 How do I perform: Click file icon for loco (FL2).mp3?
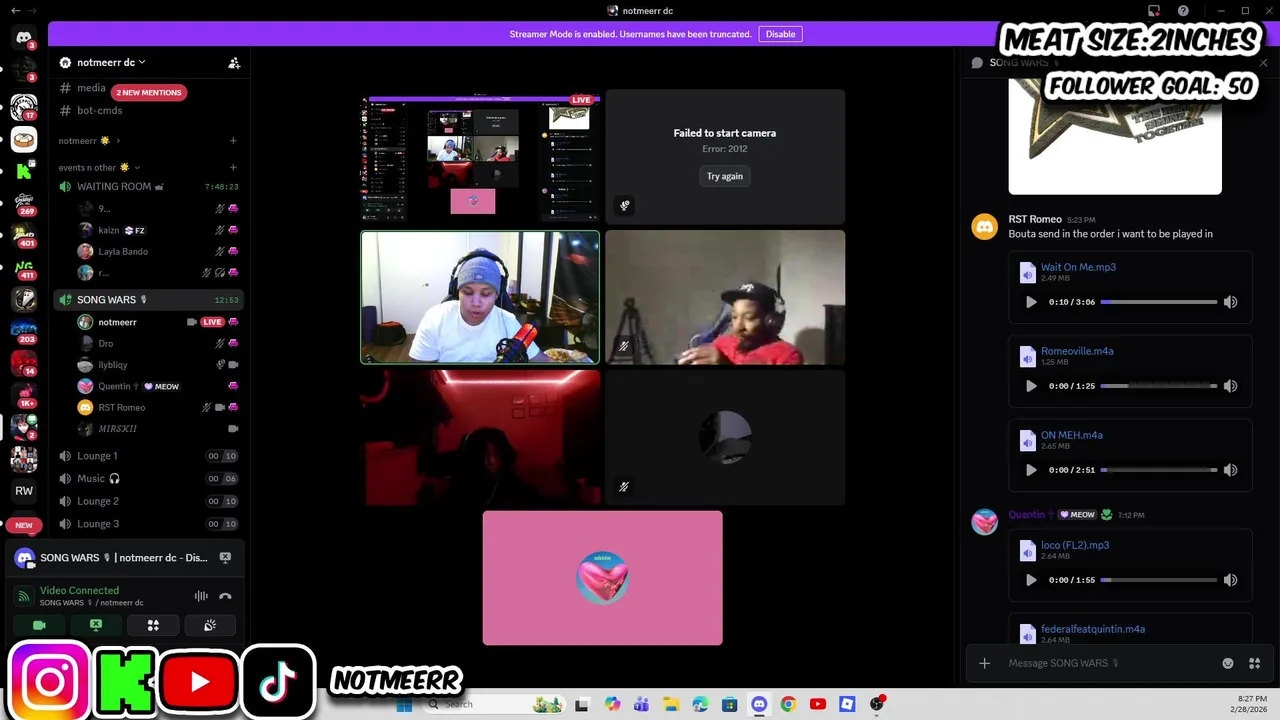[1027, 551]
